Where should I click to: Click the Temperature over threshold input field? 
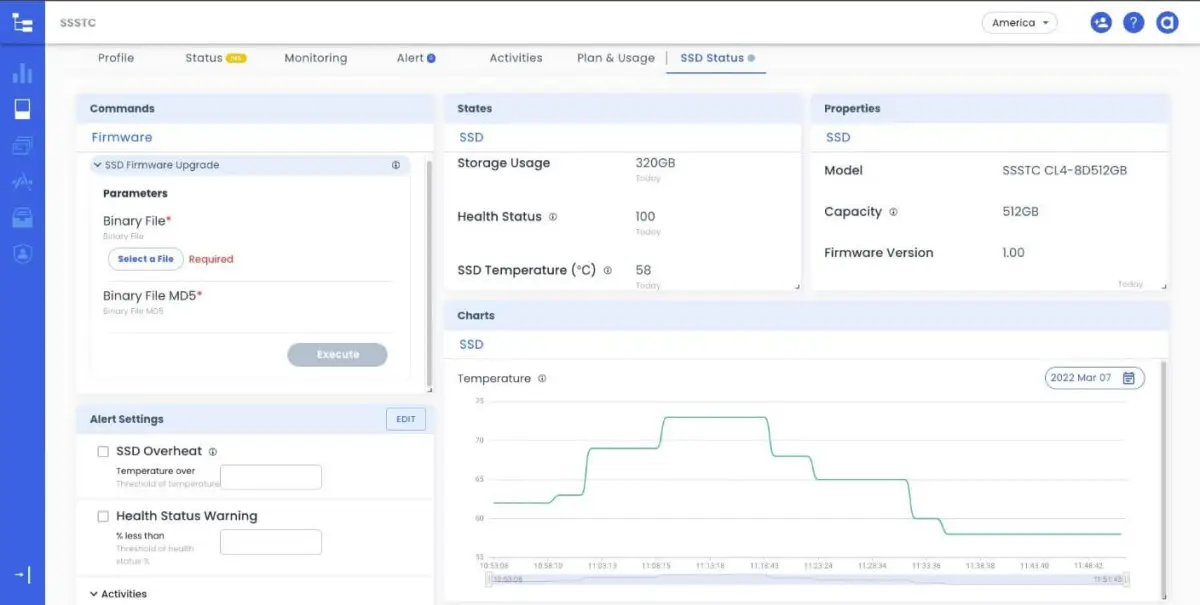tap(271, 478)
